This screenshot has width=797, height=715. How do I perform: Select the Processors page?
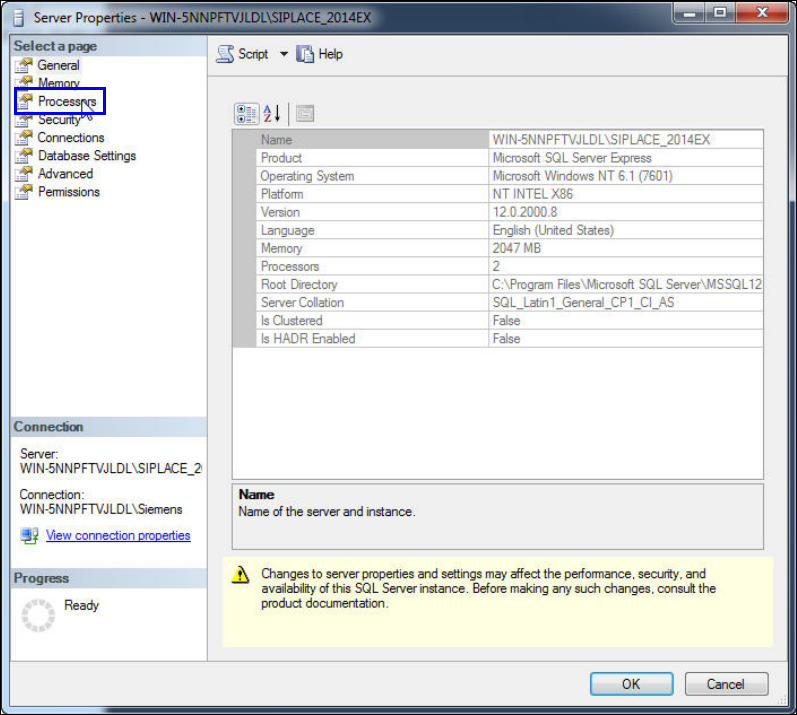pos(67,102)
